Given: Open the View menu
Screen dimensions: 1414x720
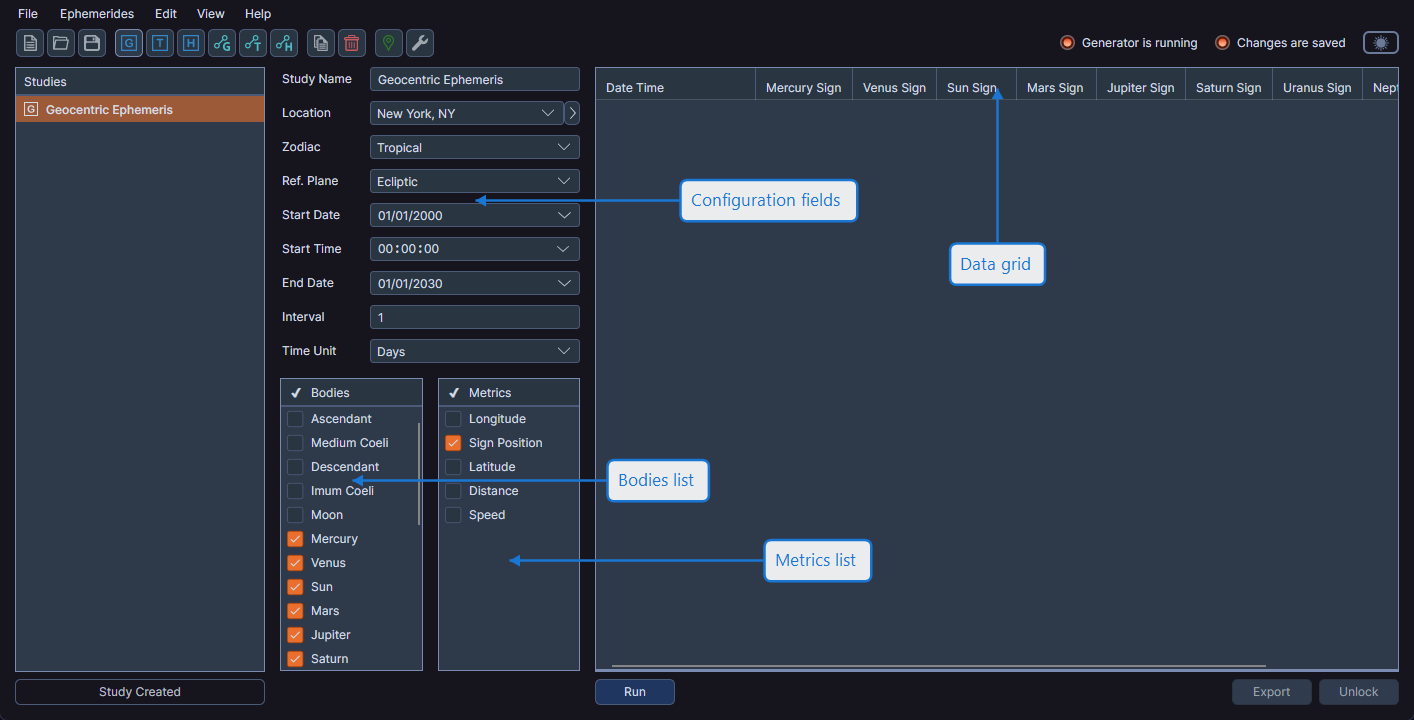Looking at the screenshot, I should 210,13.
